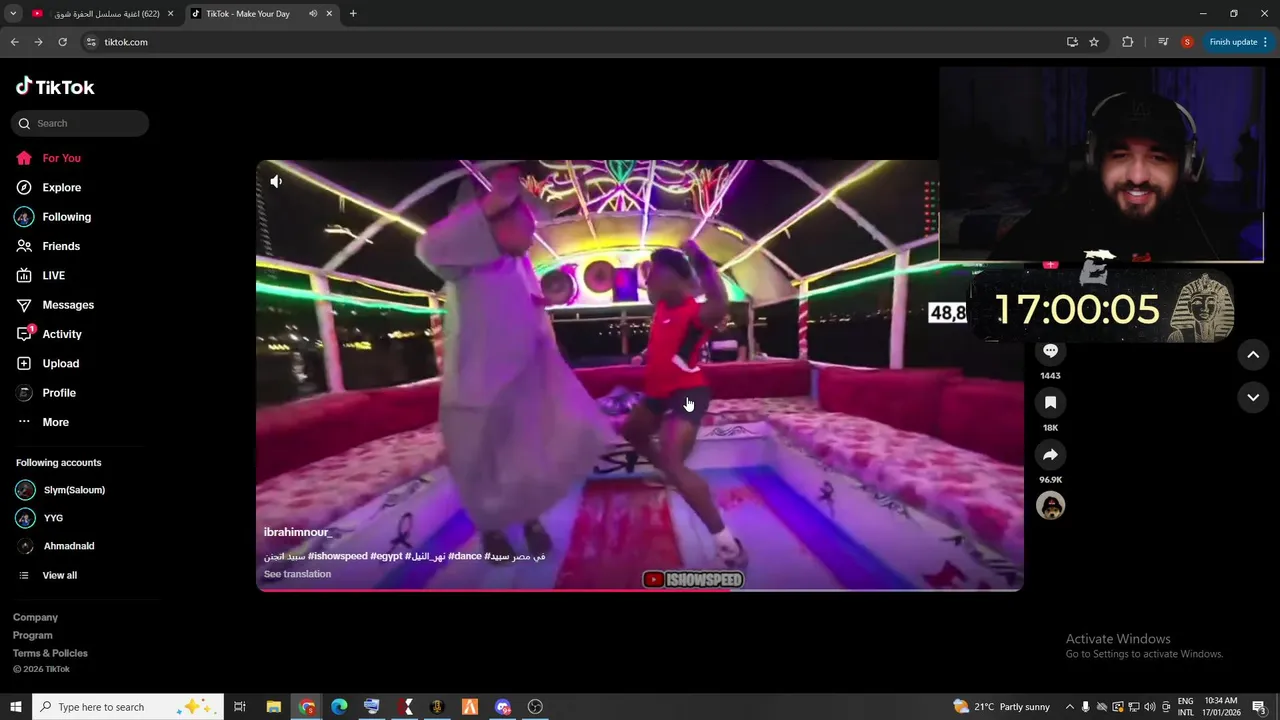Click See translation under the caption
This screenshot has height=720, width=1280.
pos(297,574)
